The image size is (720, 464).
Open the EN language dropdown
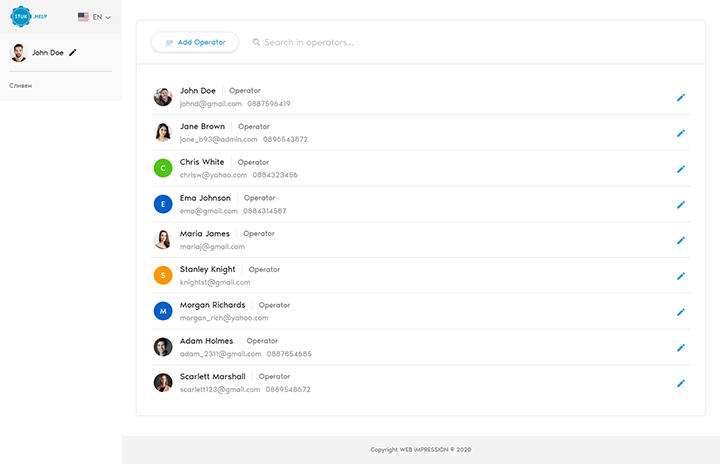click(x=94, y=17)
